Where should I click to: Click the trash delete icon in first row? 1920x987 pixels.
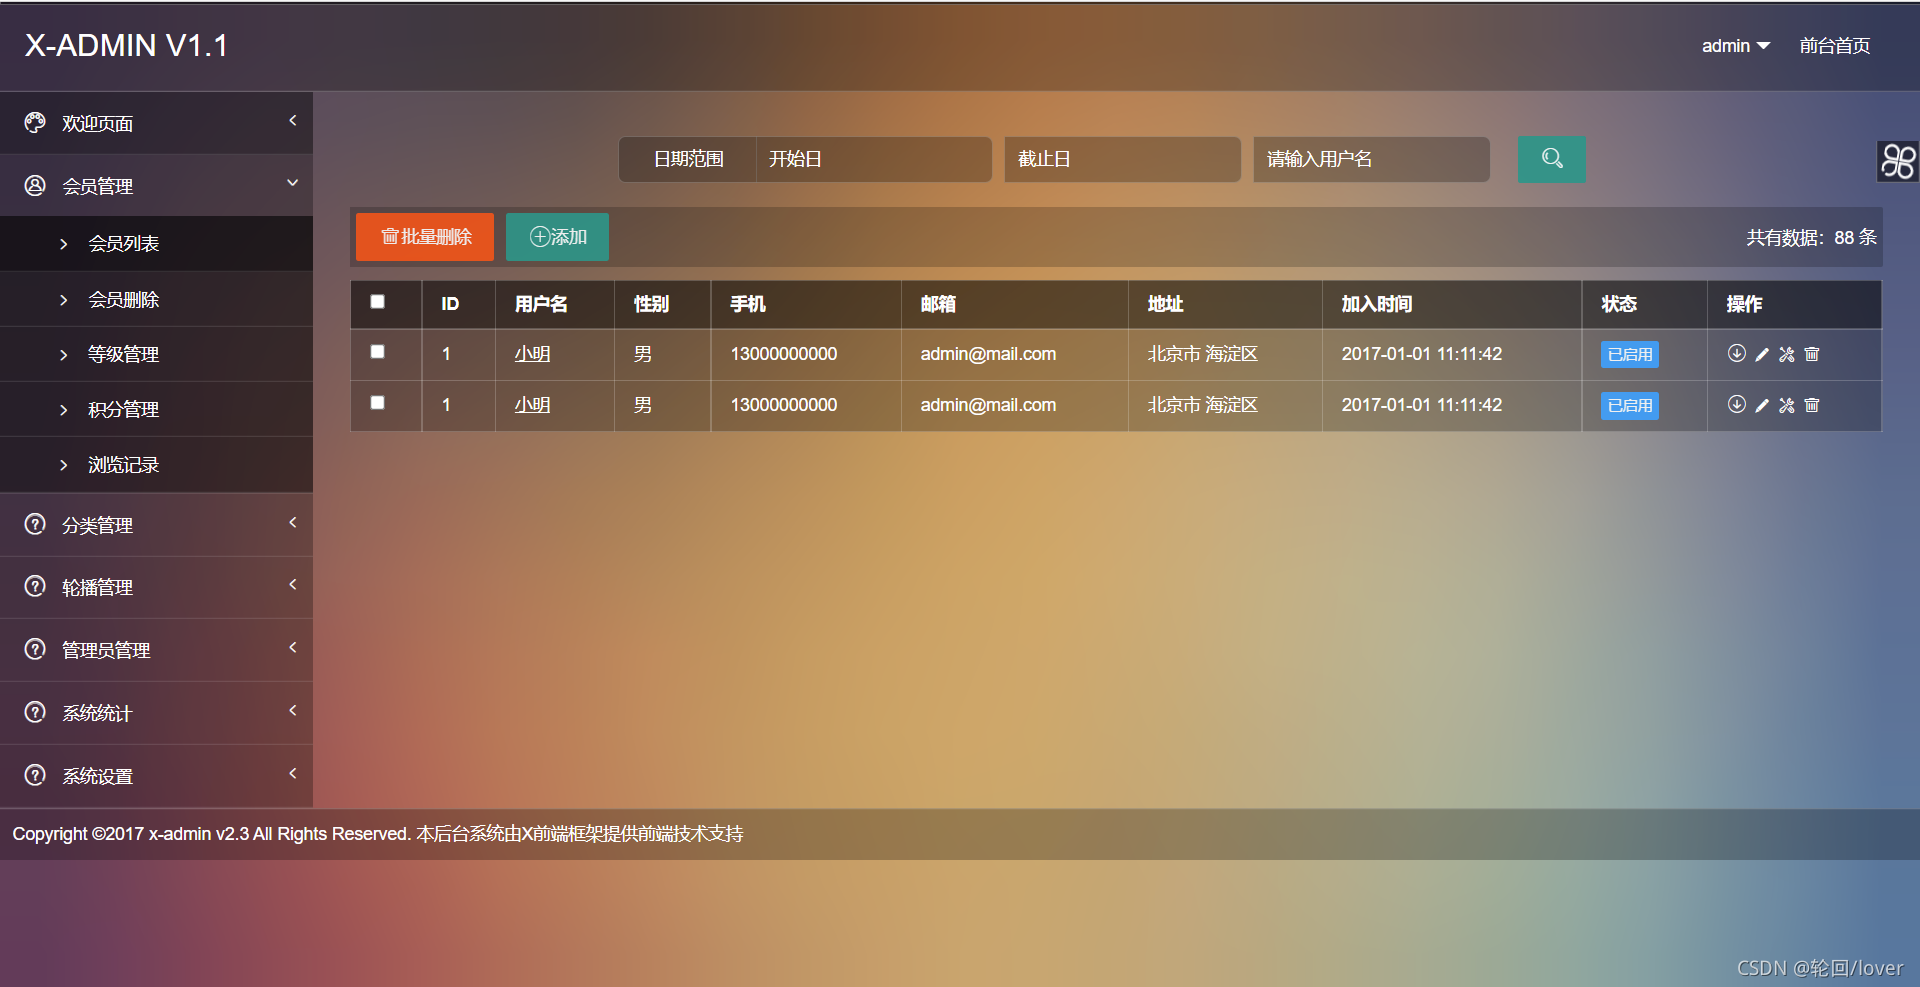(x=1812, y=354)
